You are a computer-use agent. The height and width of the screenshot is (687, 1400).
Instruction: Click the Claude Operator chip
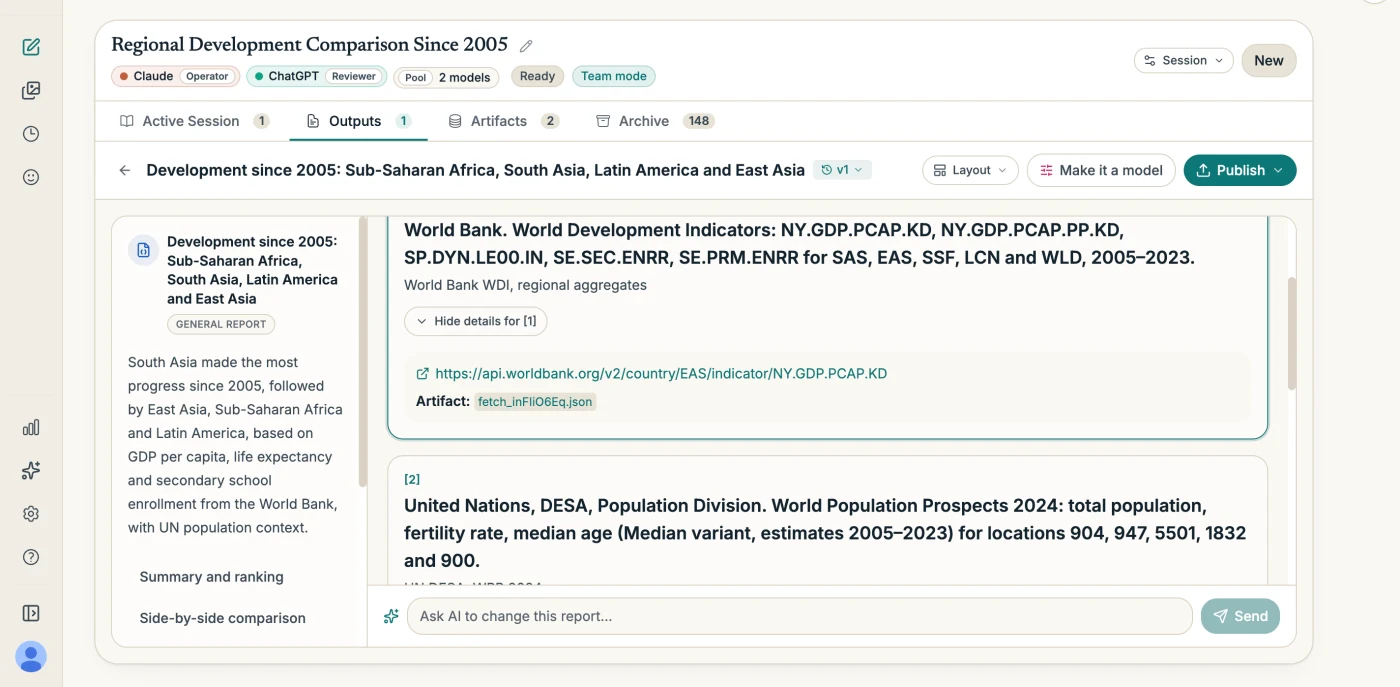(x=175, y=76)
